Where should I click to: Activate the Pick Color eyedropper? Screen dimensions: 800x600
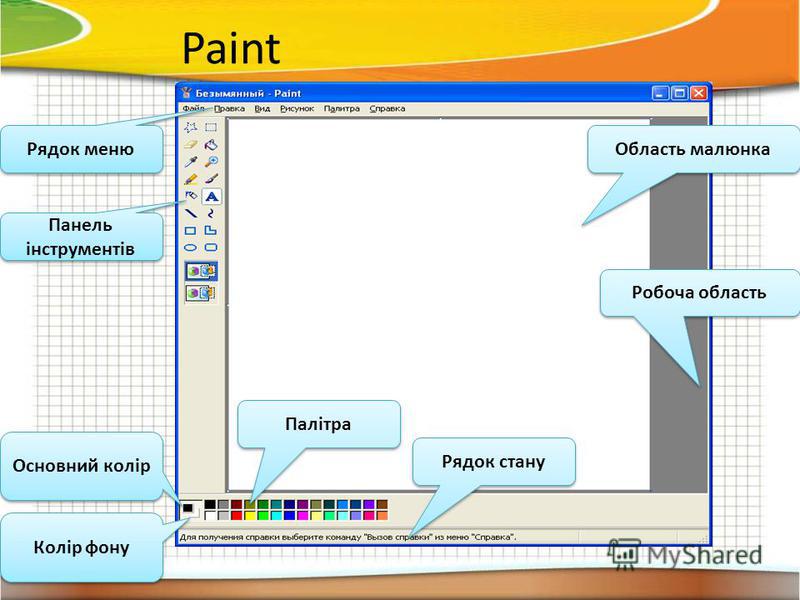tap(190, 162)
